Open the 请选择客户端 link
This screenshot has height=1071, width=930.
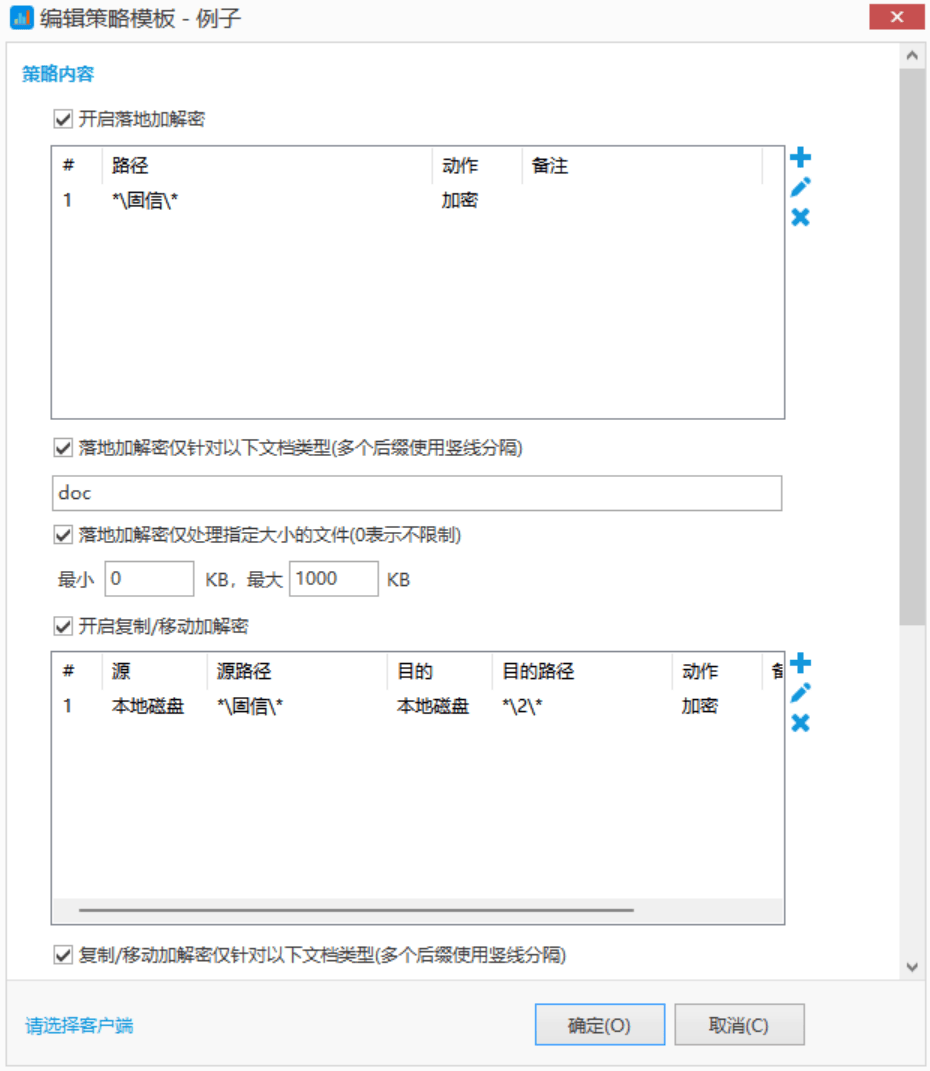79,1026
